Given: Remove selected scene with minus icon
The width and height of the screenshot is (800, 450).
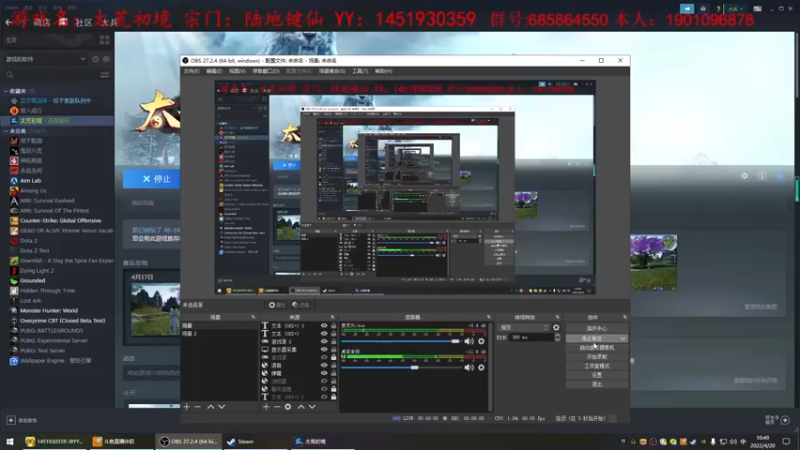Looking at the screenshot, I should (198, 407).
